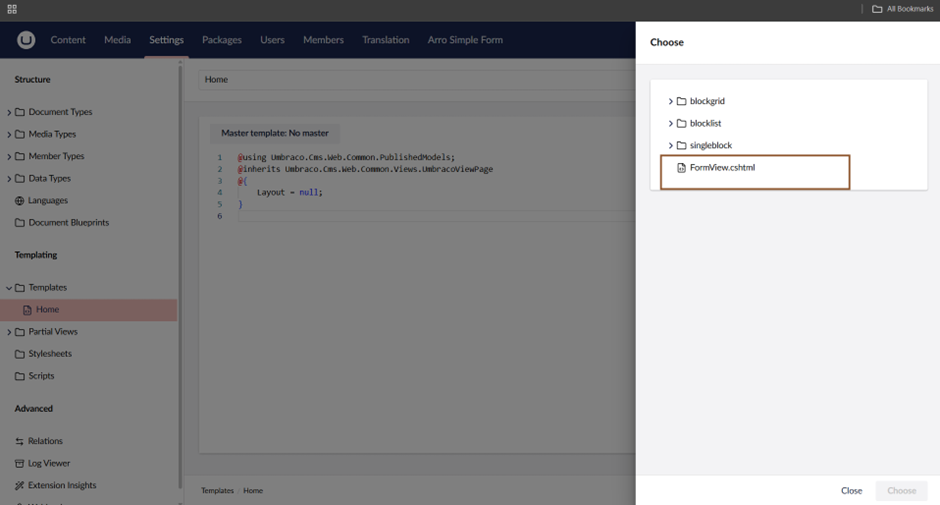Expand the Partial Views folder

coord(9,332)
